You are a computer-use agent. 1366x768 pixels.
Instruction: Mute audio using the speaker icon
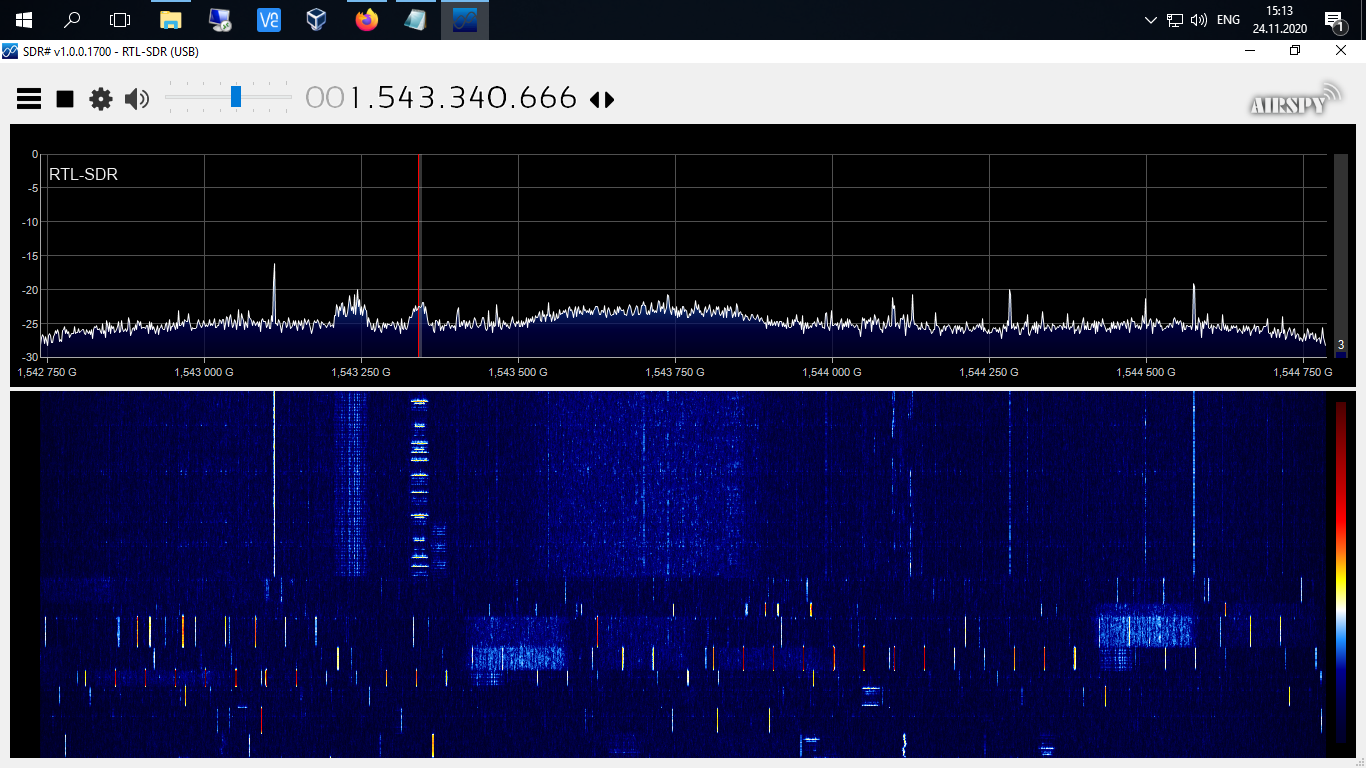point(137,98)
